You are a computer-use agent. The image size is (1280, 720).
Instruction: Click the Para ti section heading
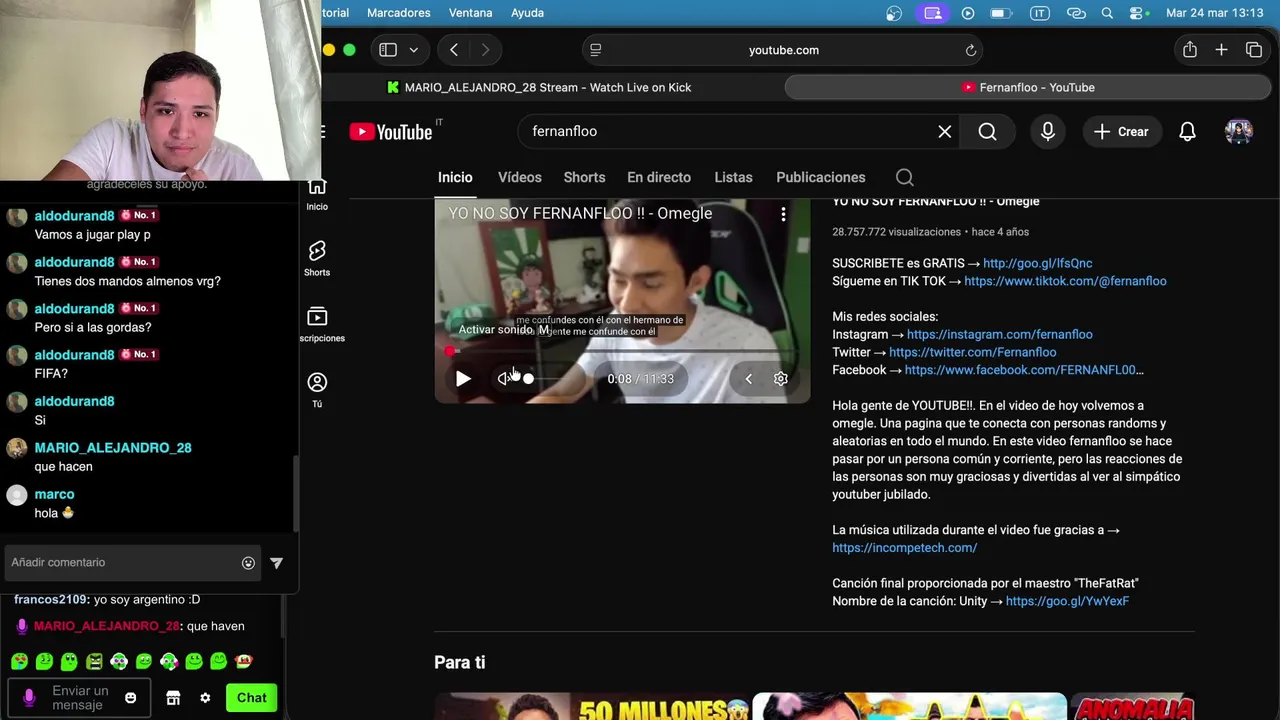click(x=459, y=662)
